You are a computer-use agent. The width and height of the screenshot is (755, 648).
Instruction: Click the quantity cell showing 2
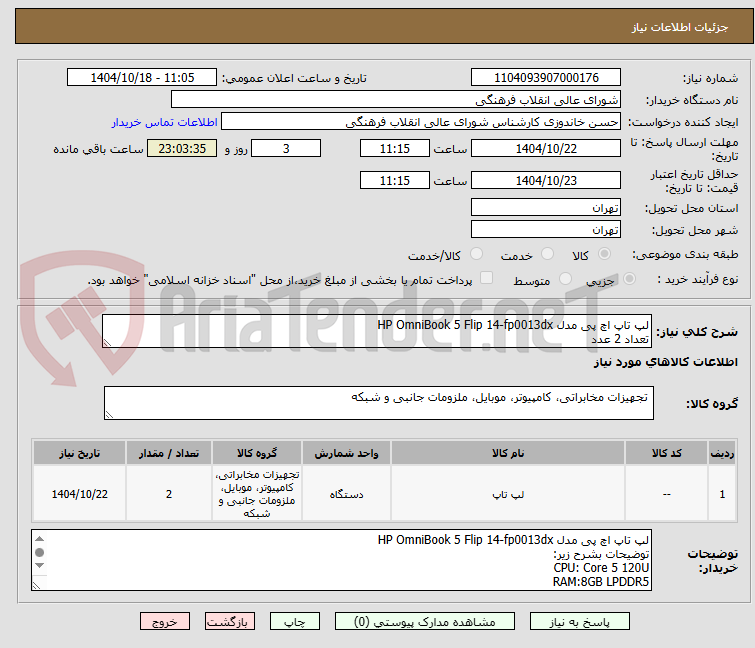pyautogui.click(x=169, y=494)
